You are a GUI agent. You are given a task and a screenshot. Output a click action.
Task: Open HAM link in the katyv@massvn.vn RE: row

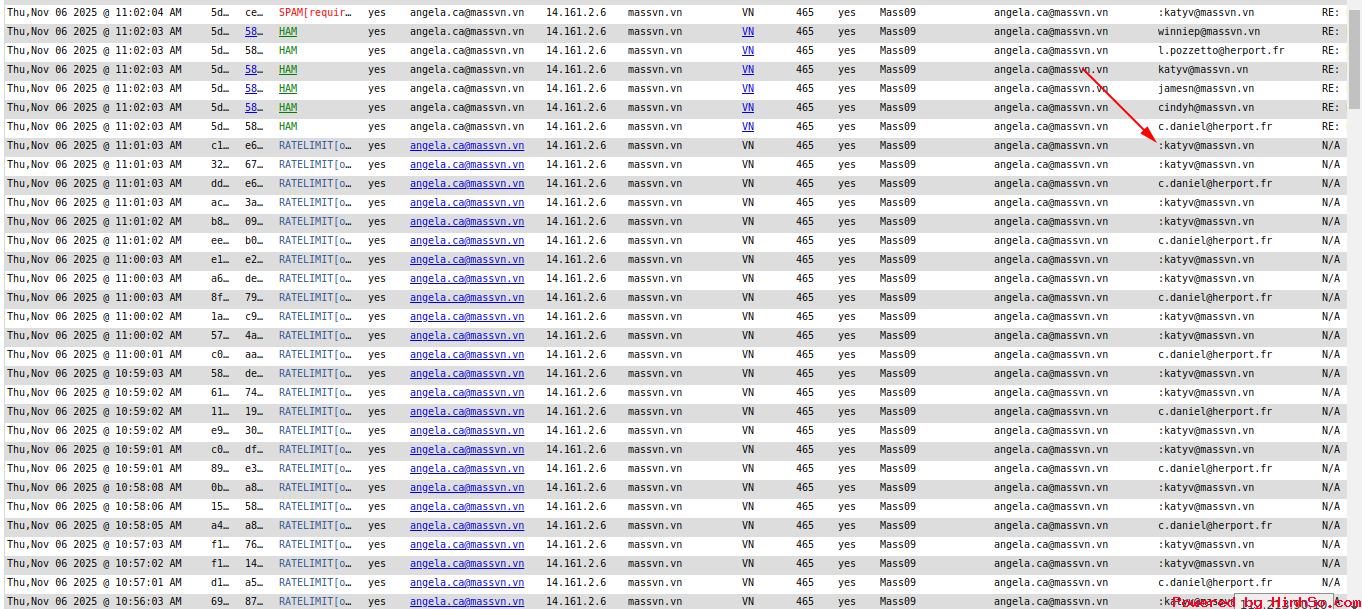coord(288,70)
